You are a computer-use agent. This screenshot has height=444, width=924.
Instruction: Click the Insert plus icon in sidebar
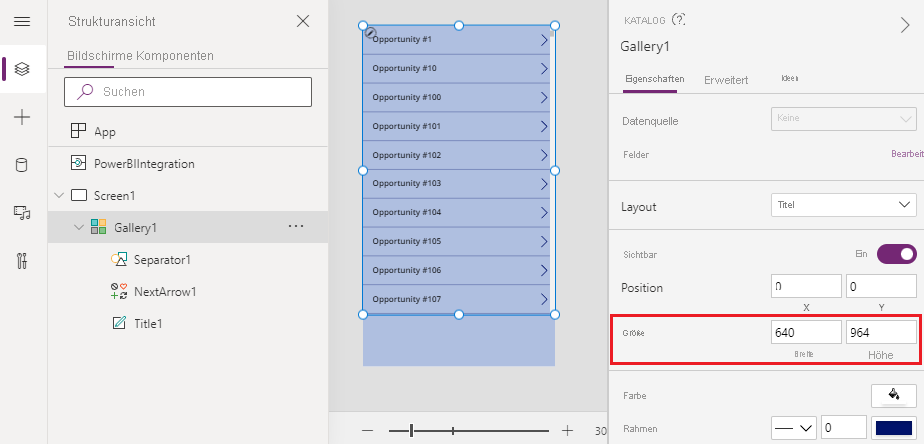pos(22,117)
